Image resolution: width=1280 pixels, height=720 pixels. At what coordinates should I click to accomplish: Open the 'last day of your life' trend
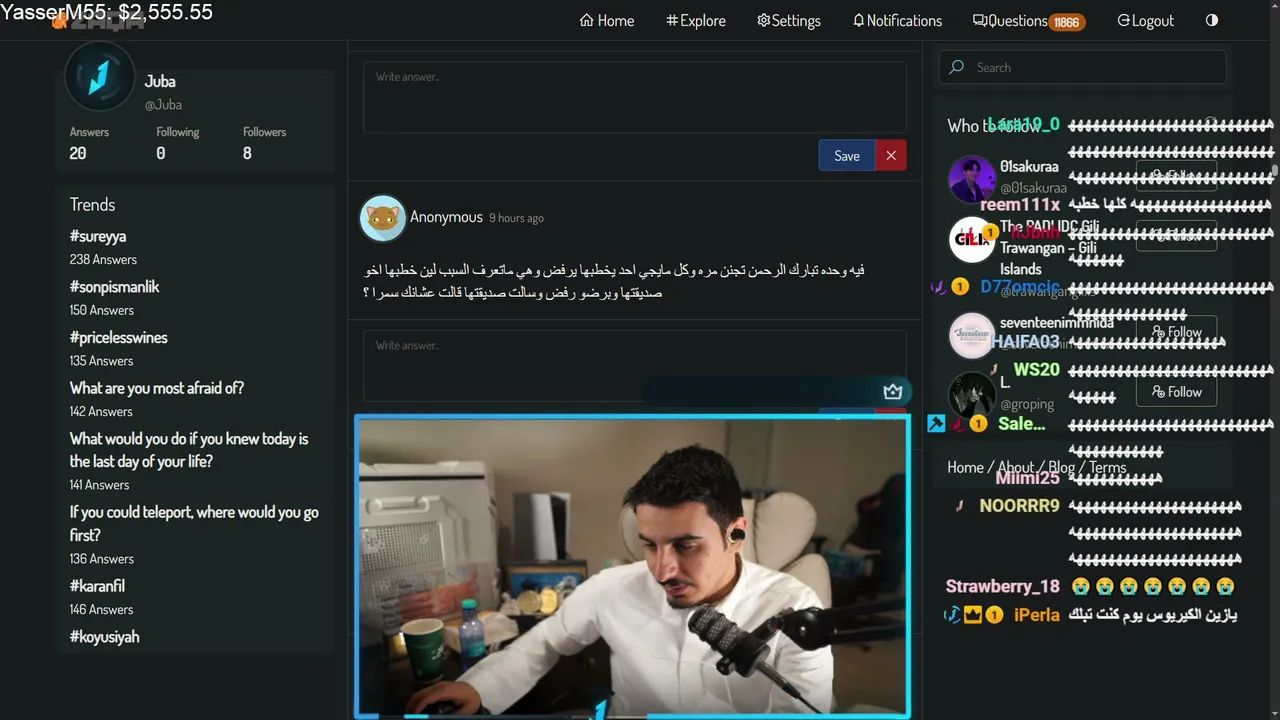(189, 450)
